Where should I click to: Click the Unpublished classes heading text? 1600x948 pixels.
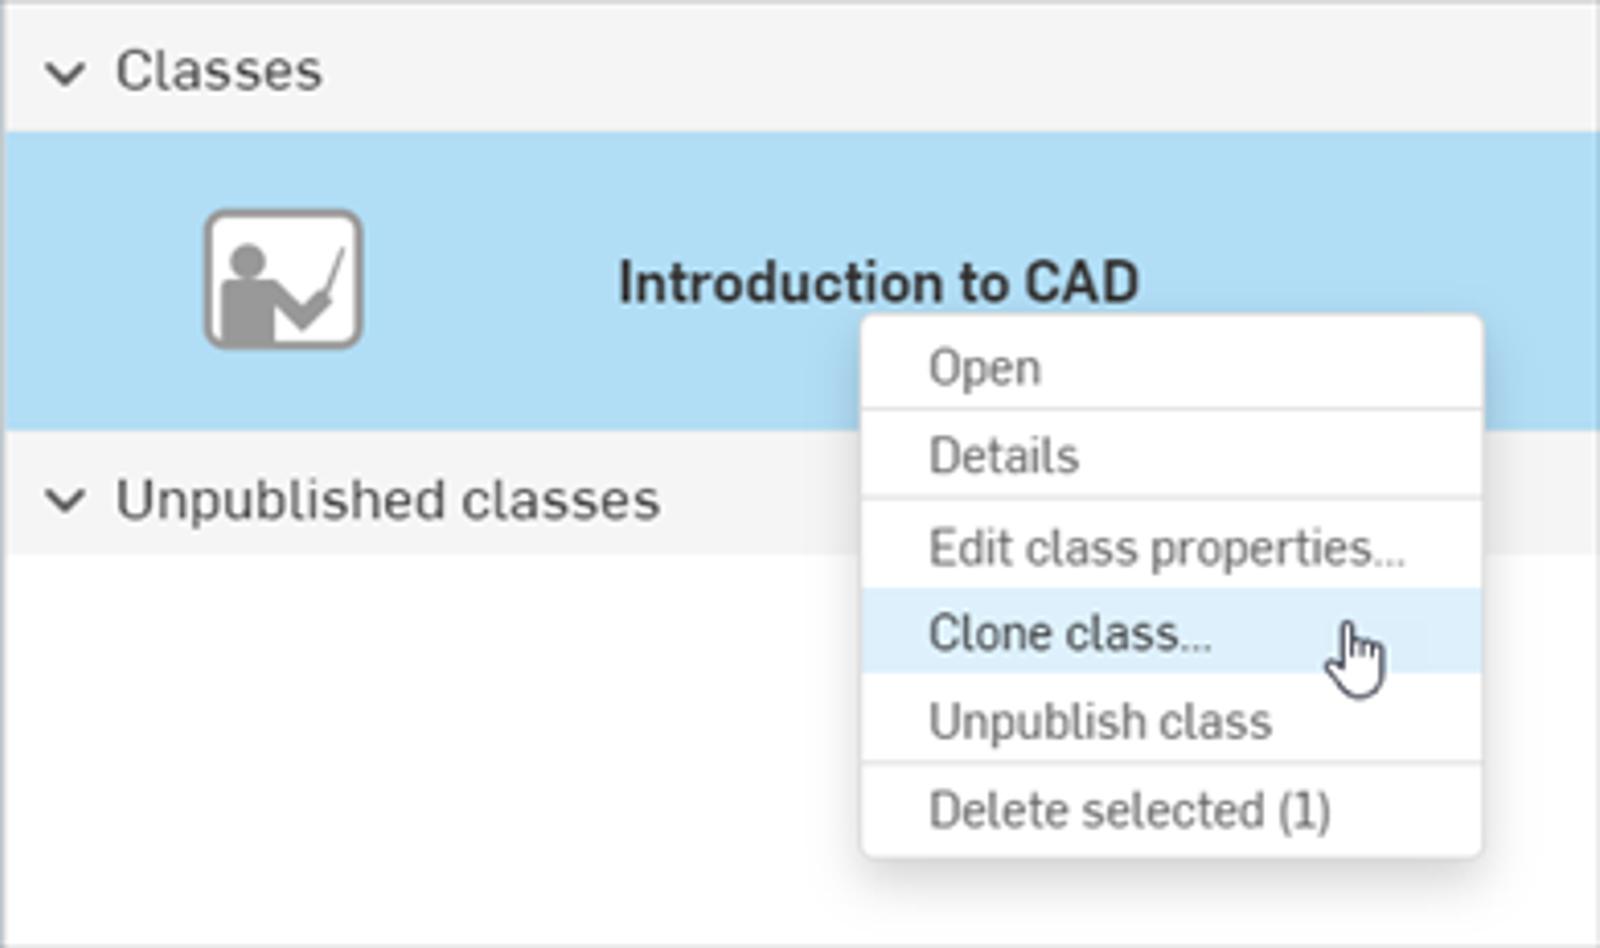388,500
